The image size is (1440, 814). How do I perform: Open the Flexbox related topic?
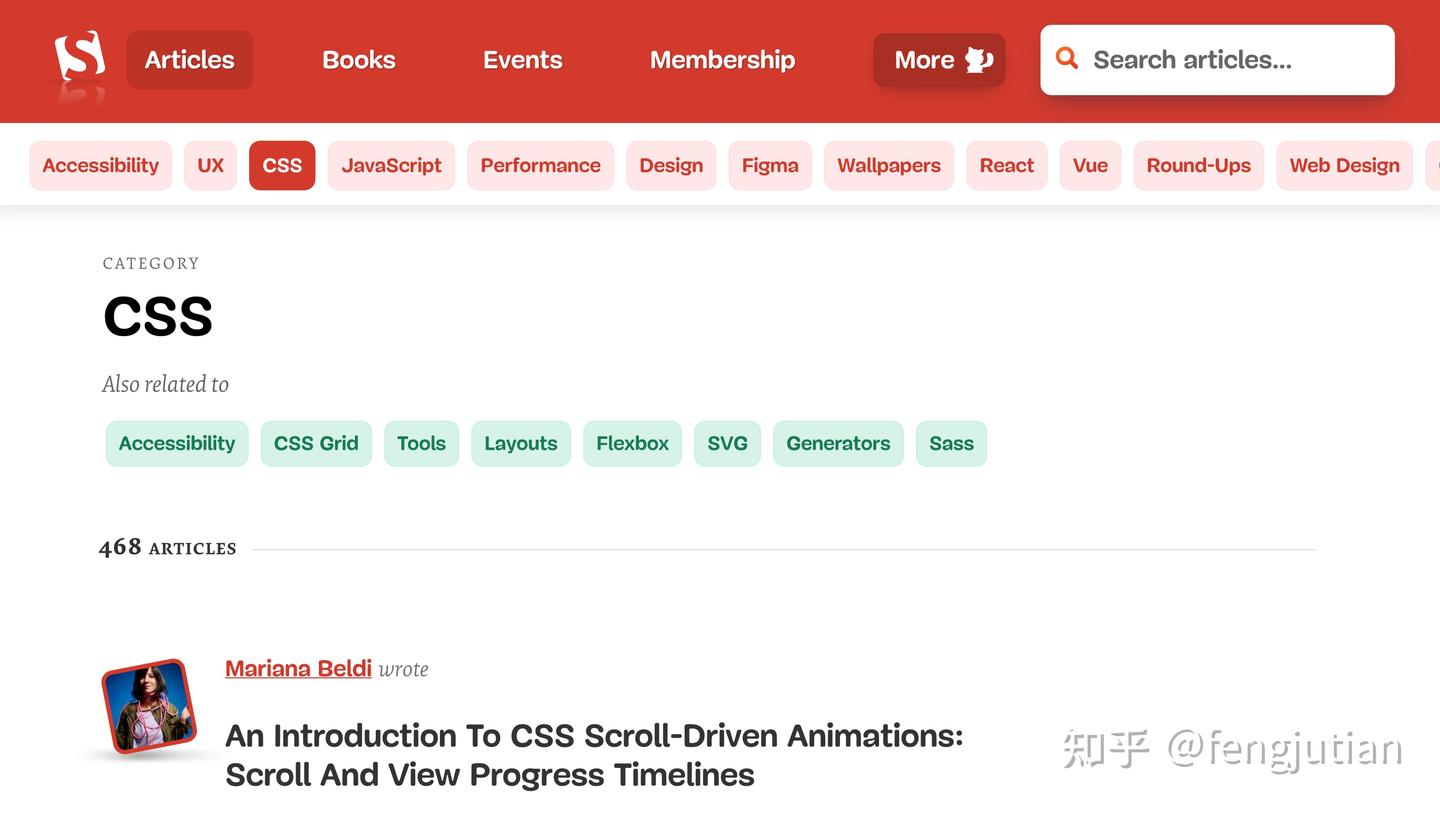pos(632,443)
